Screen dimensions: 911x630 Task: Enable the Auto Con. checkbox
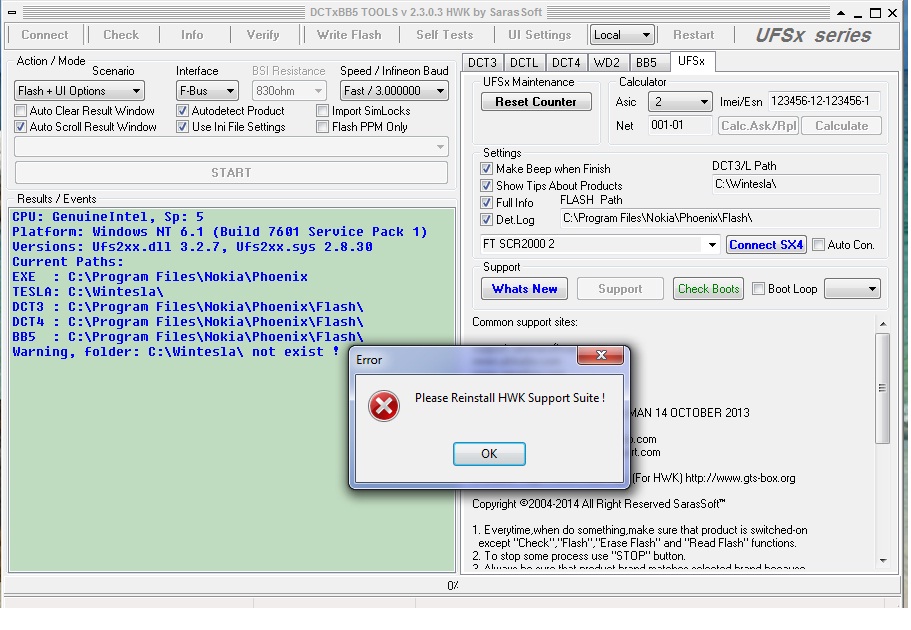pyautogui.click(x=818, y=245)
